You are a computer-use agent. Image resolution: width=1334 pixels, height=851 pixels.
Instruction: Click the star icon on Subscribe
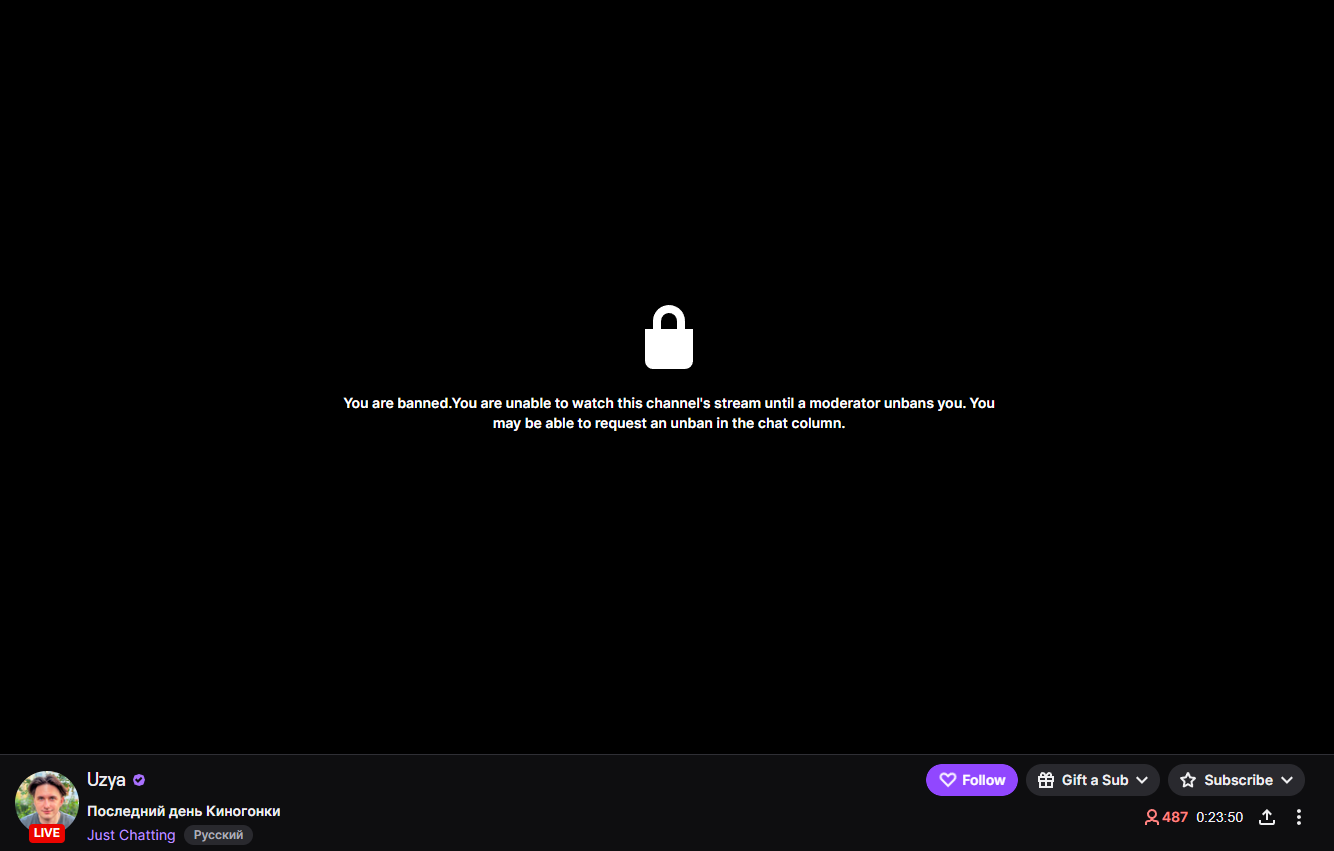[x=1188, y=780]
